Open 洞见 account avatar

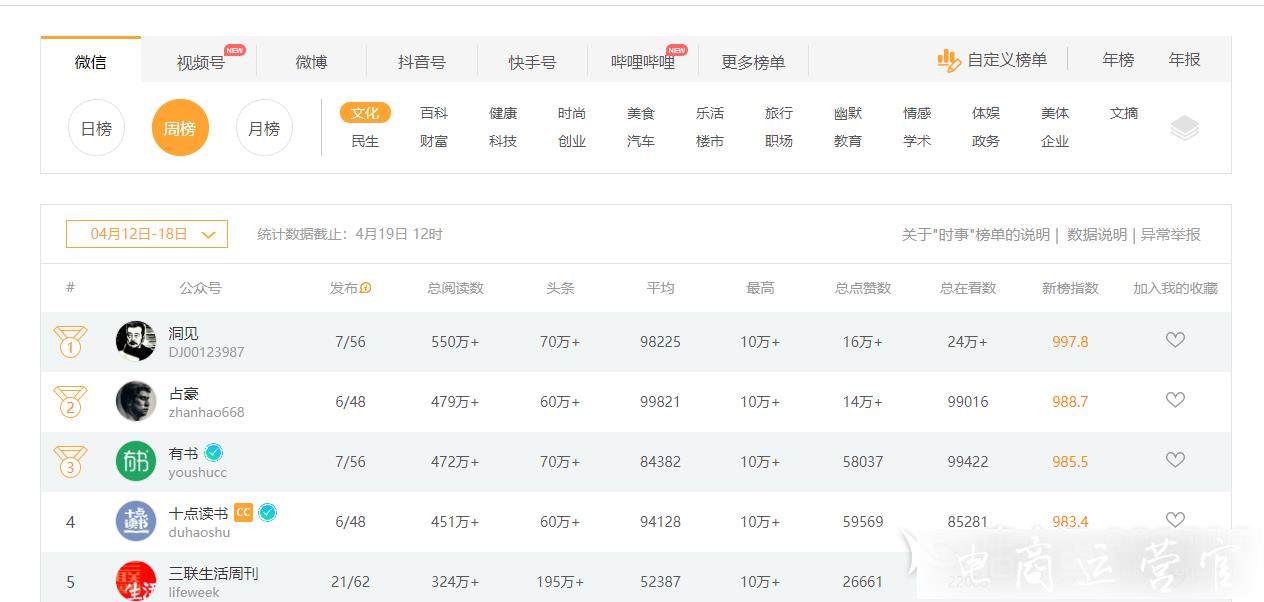tap(136, 342)
